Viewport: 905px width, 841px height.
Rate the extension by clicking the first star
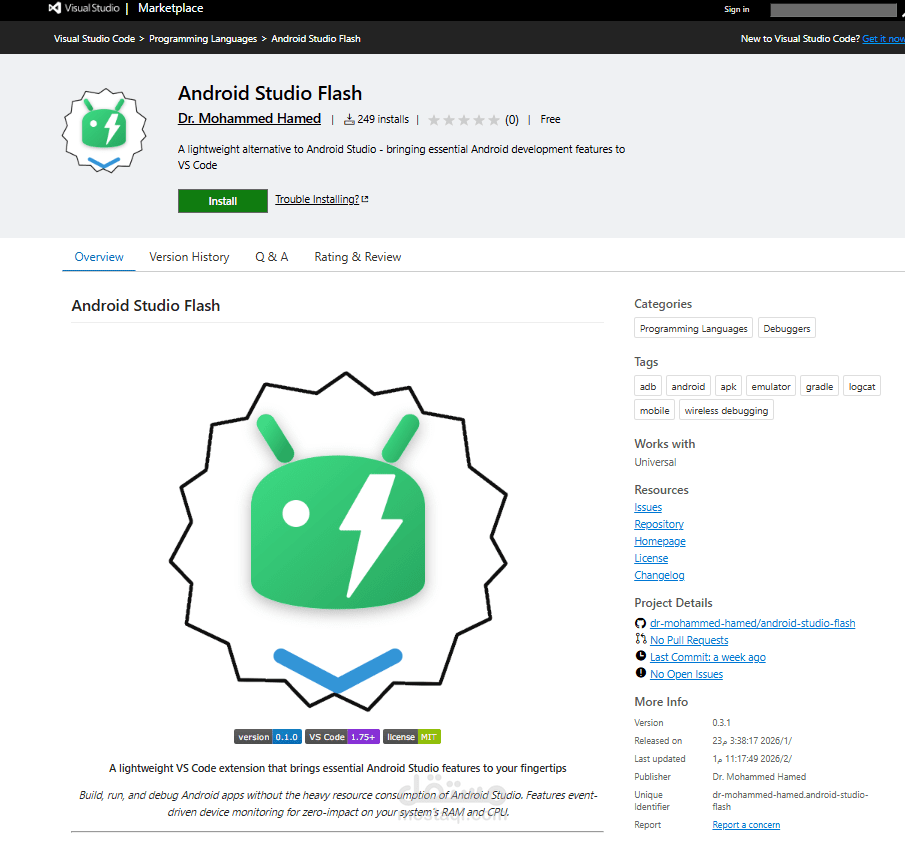(434, 119)
